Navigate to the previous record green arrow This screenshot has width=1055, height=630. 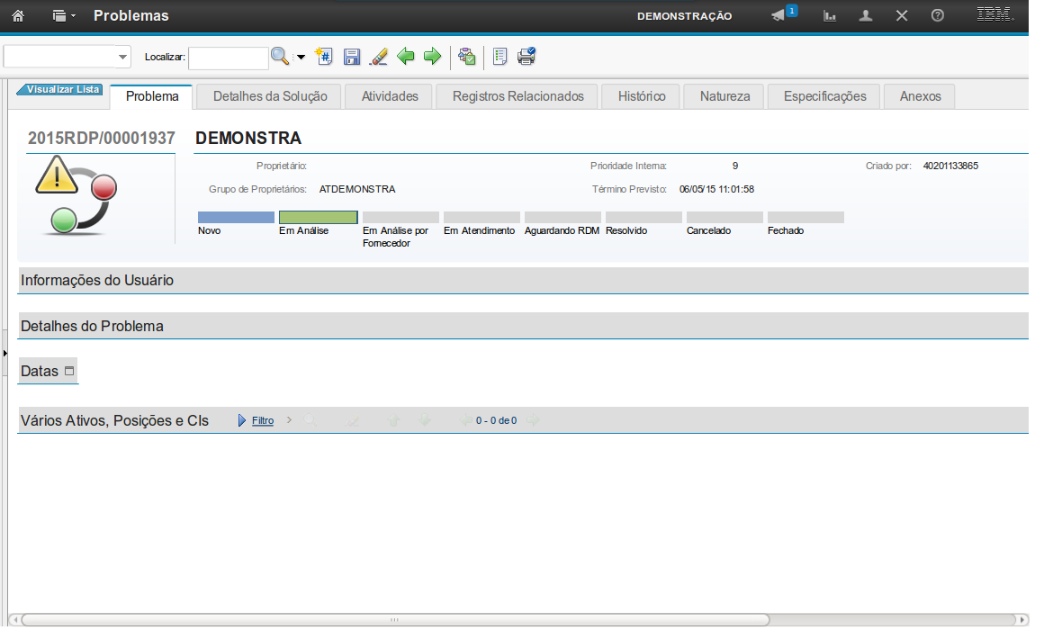coord(405,57)
